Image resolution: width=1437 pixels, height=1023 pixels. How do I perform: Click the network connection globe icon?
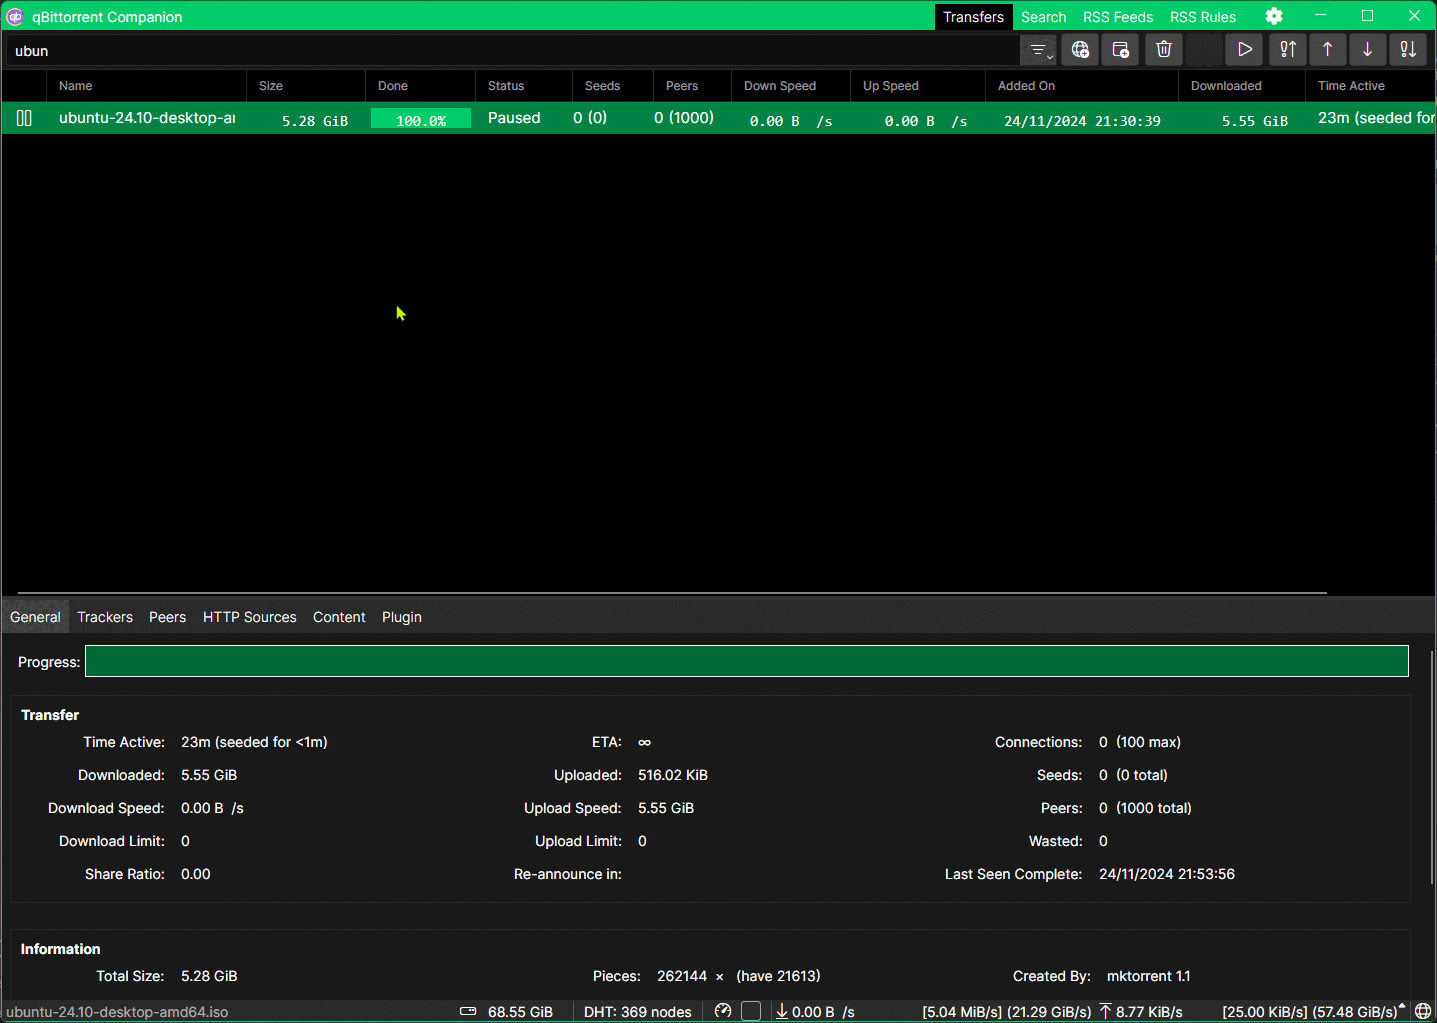[1423, 1012]
